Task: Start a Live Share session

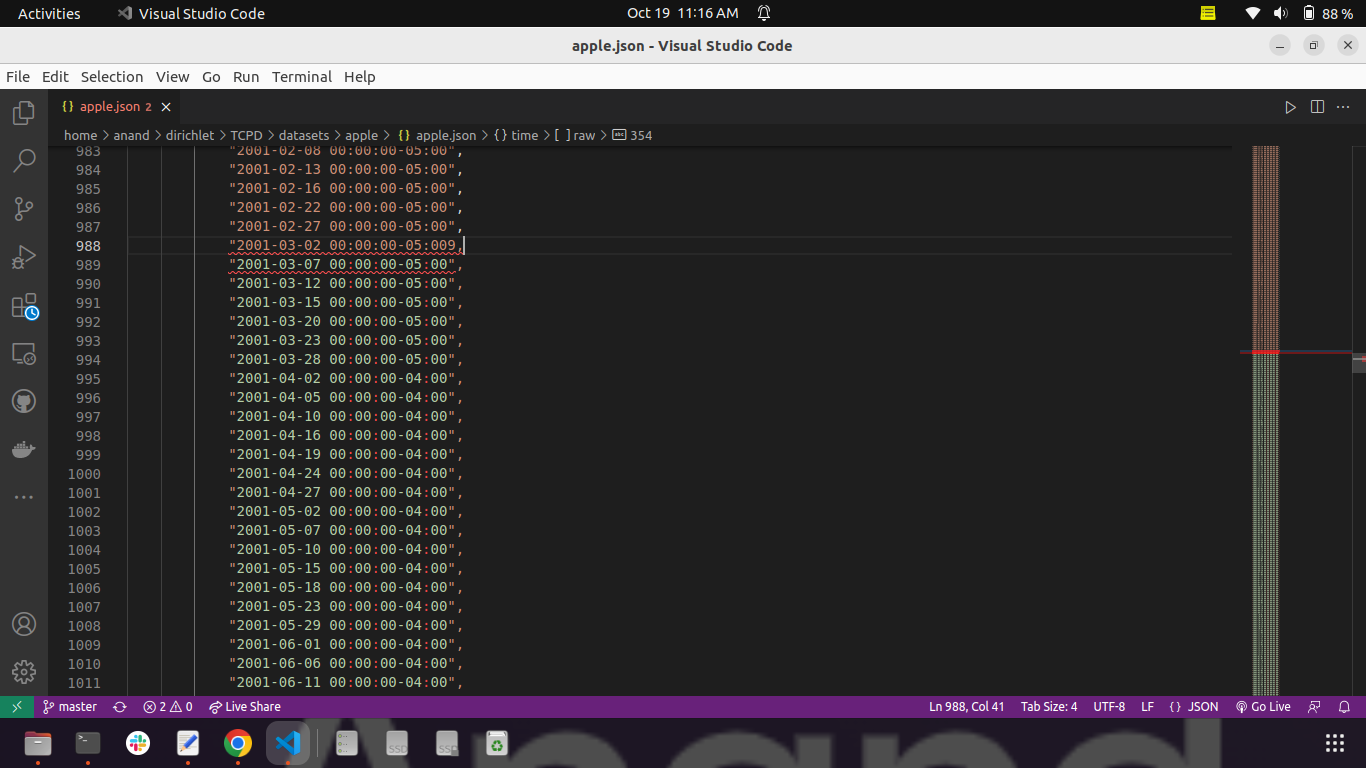Action: coord(245,707)
